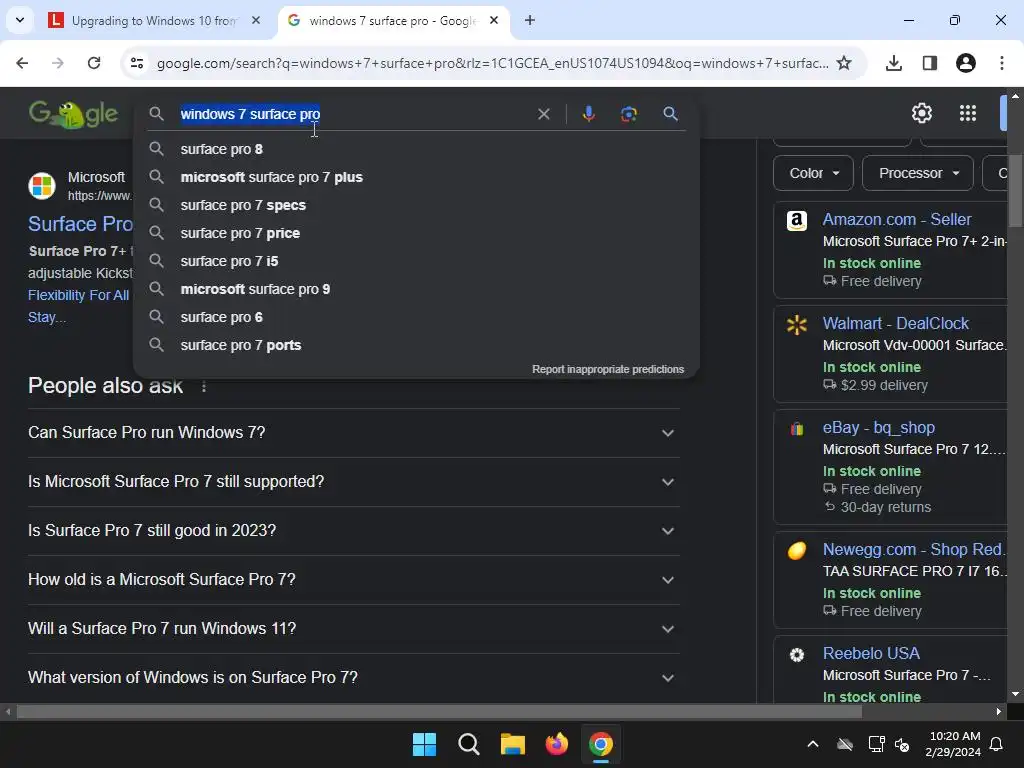
Task: Open Chrome downloads icon
Action: 893,63
